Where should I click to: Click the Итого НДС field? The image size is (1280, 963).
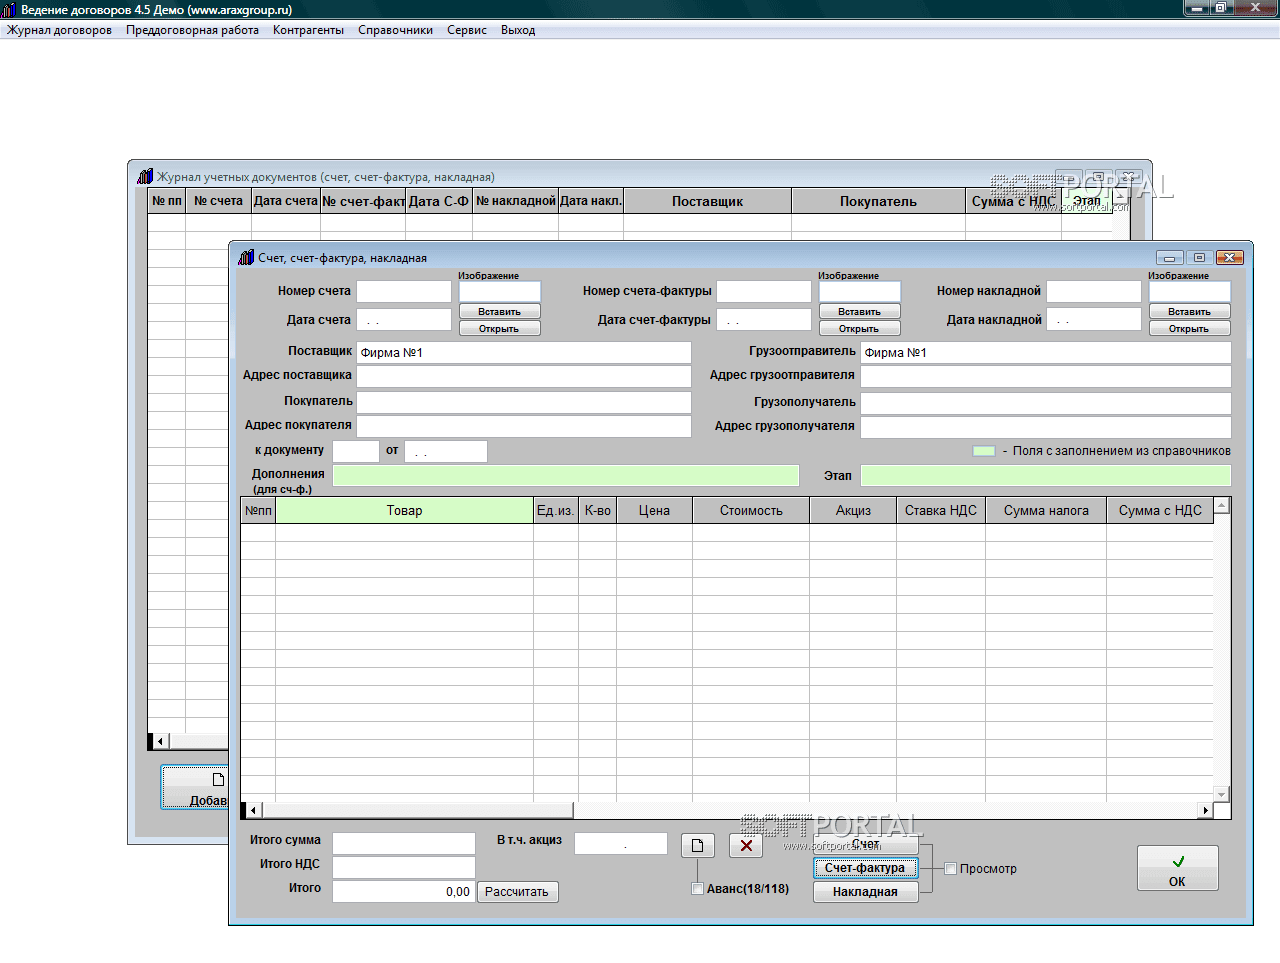[404, 867]
